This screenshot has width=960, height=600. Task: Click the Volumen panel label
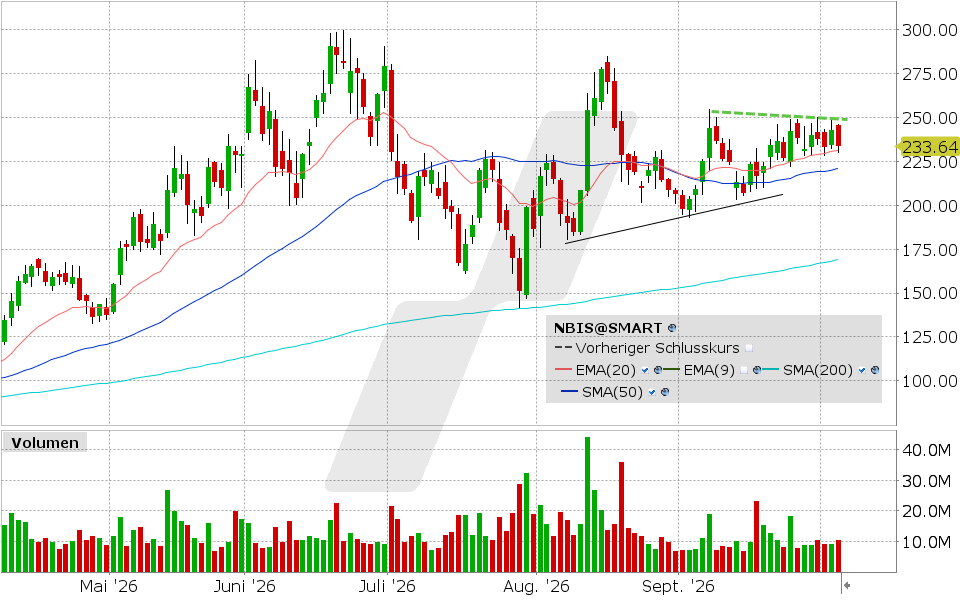tap(45, 443)
